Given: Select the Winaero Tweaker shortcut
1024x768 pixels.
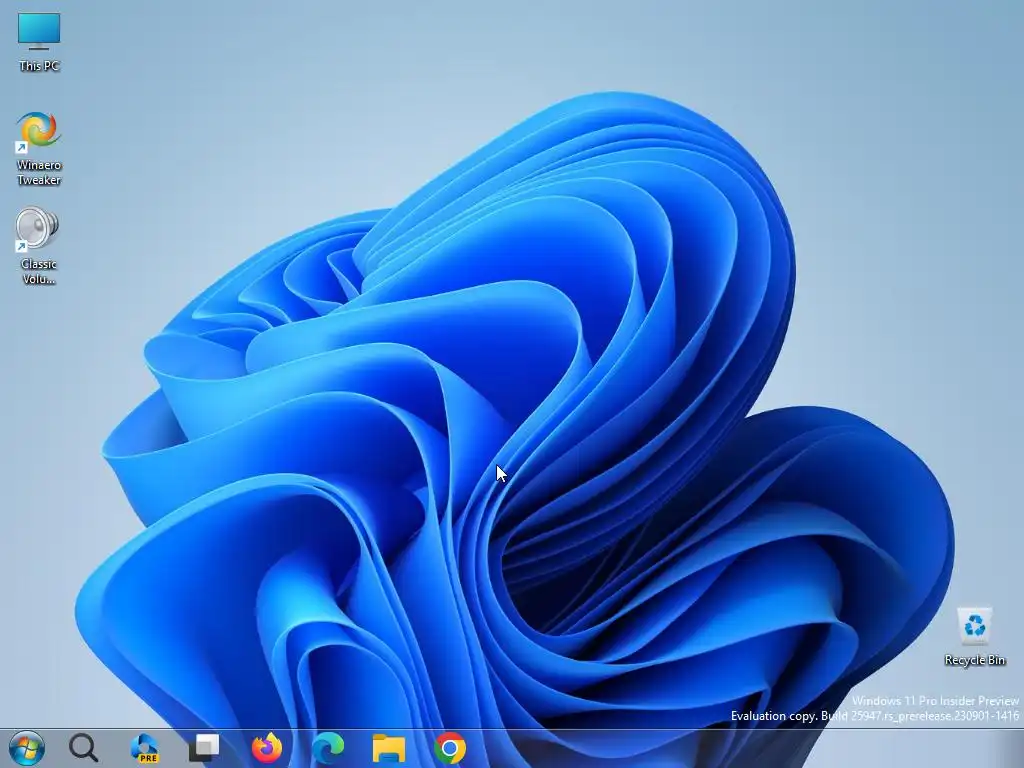Looking at the screenshot, I should [x=39, y=149].
